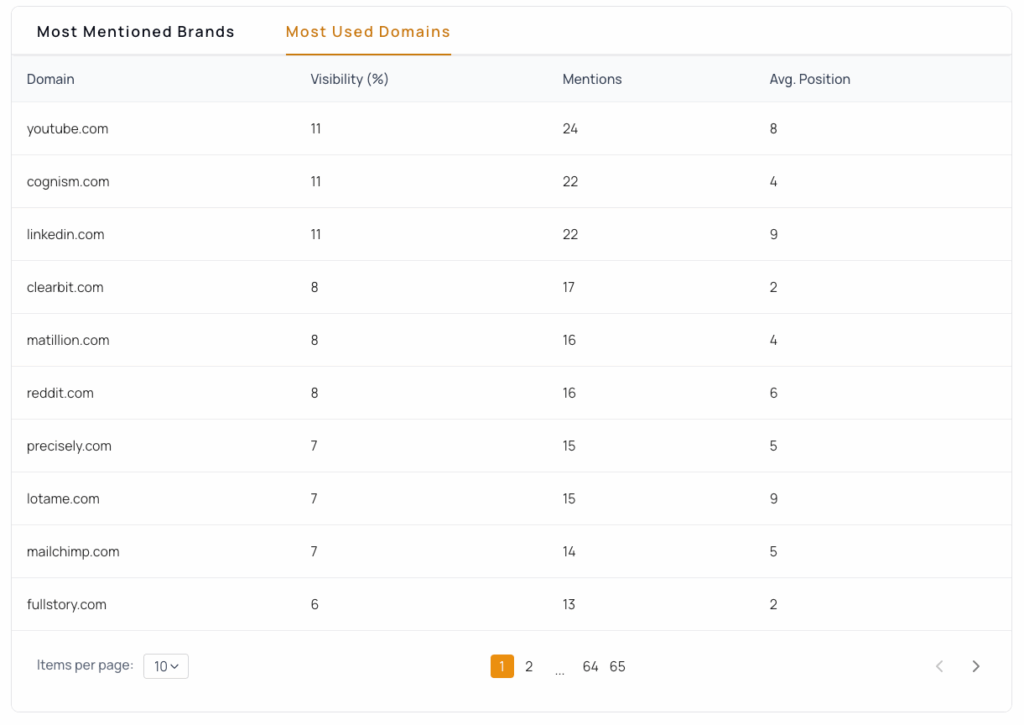Select linkedin.com domain row
Image resolution: width=1024 pixels, height=725 pixels.
tap(511, 234)
